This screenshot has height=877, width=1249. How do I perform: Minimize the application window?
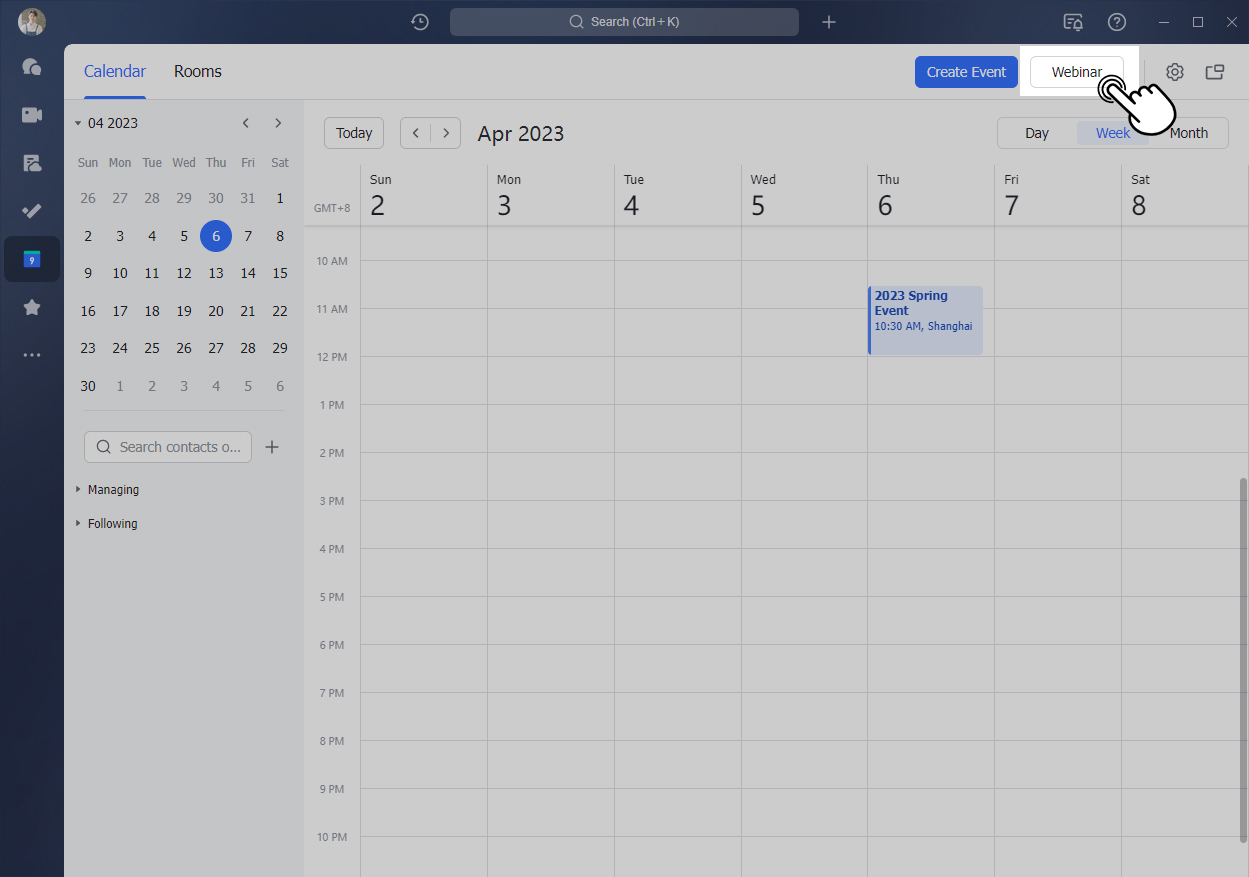point(1163,22)
